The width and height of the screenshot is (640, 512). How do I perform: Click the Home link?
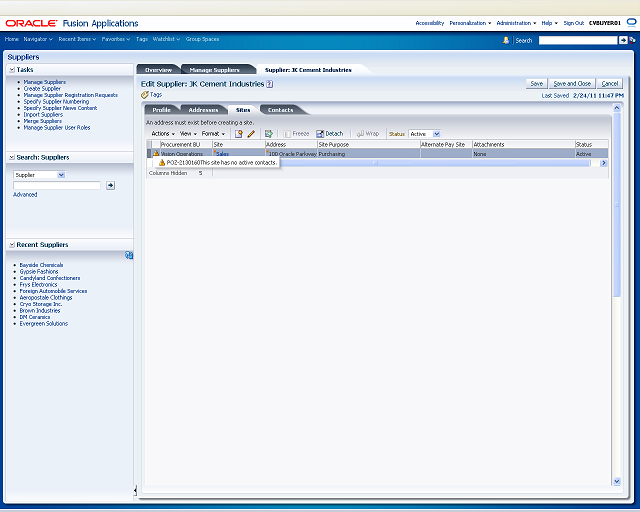point(11,39)
